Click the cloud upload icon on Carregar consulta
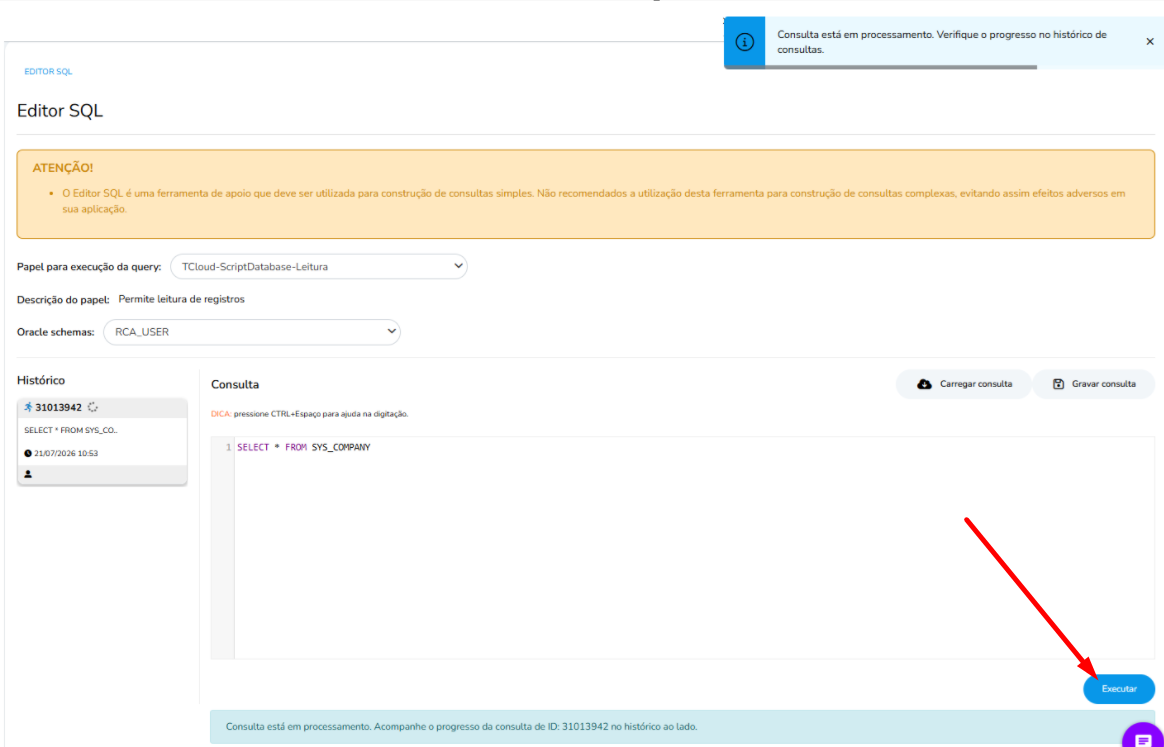 coord(924,384)
